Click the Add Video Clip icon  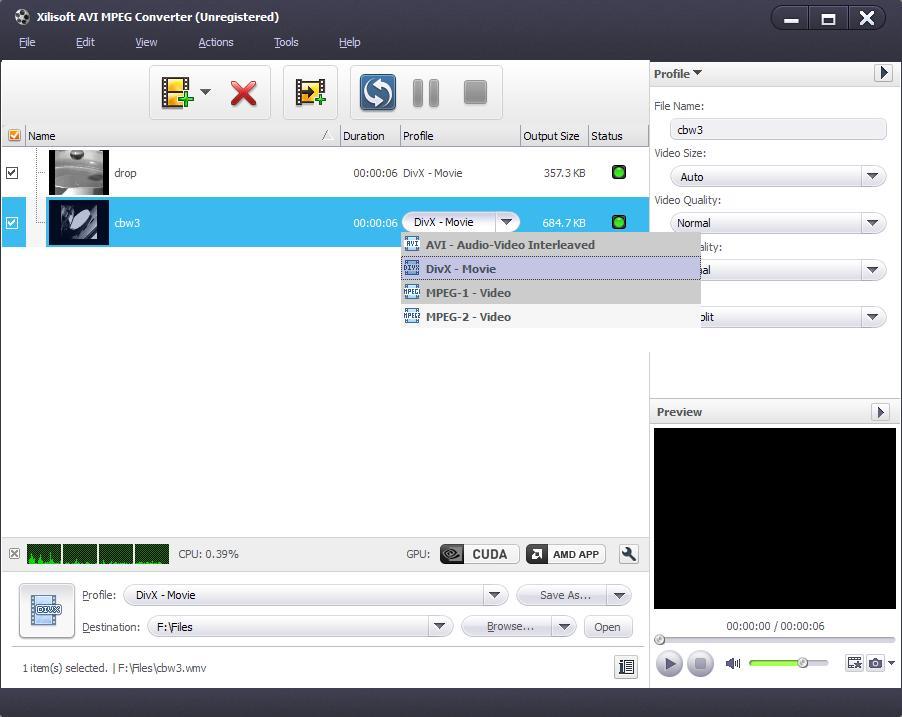coord(310,92)
